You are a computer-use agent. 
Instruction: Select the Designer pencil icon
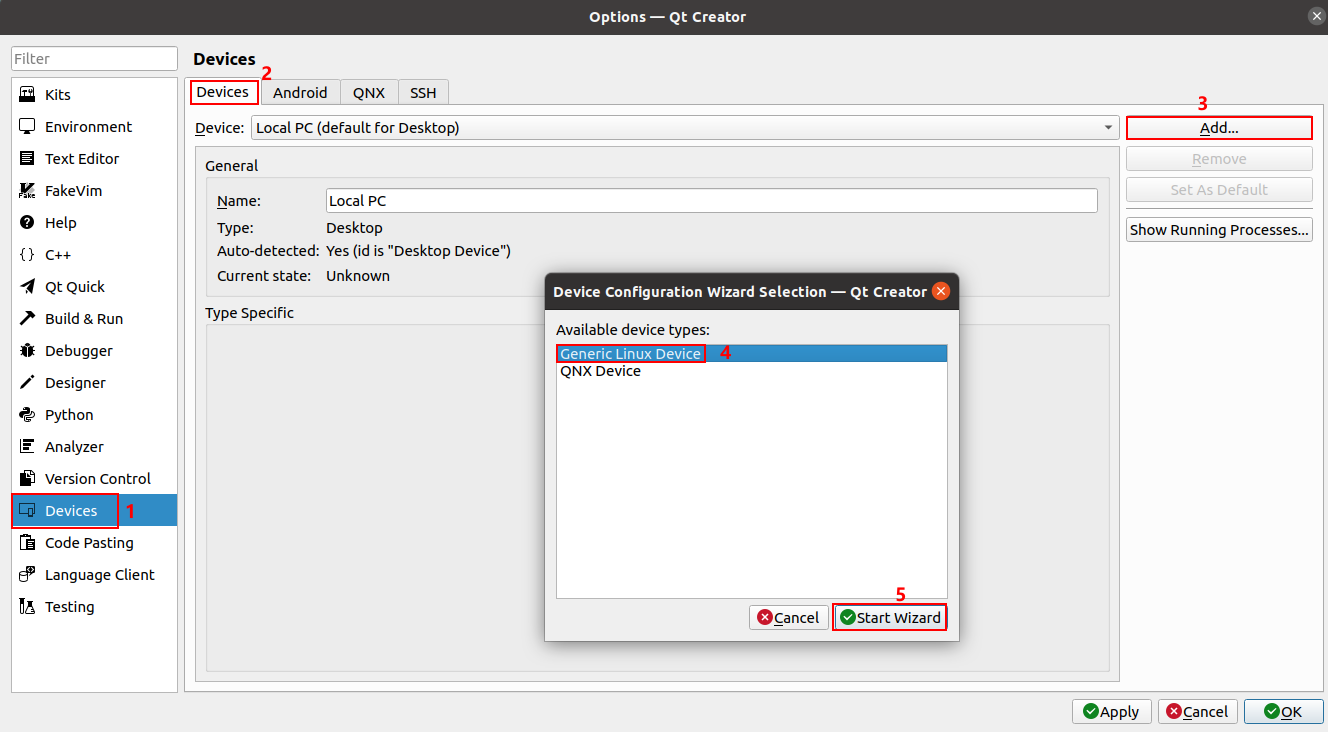coord(27,383)
